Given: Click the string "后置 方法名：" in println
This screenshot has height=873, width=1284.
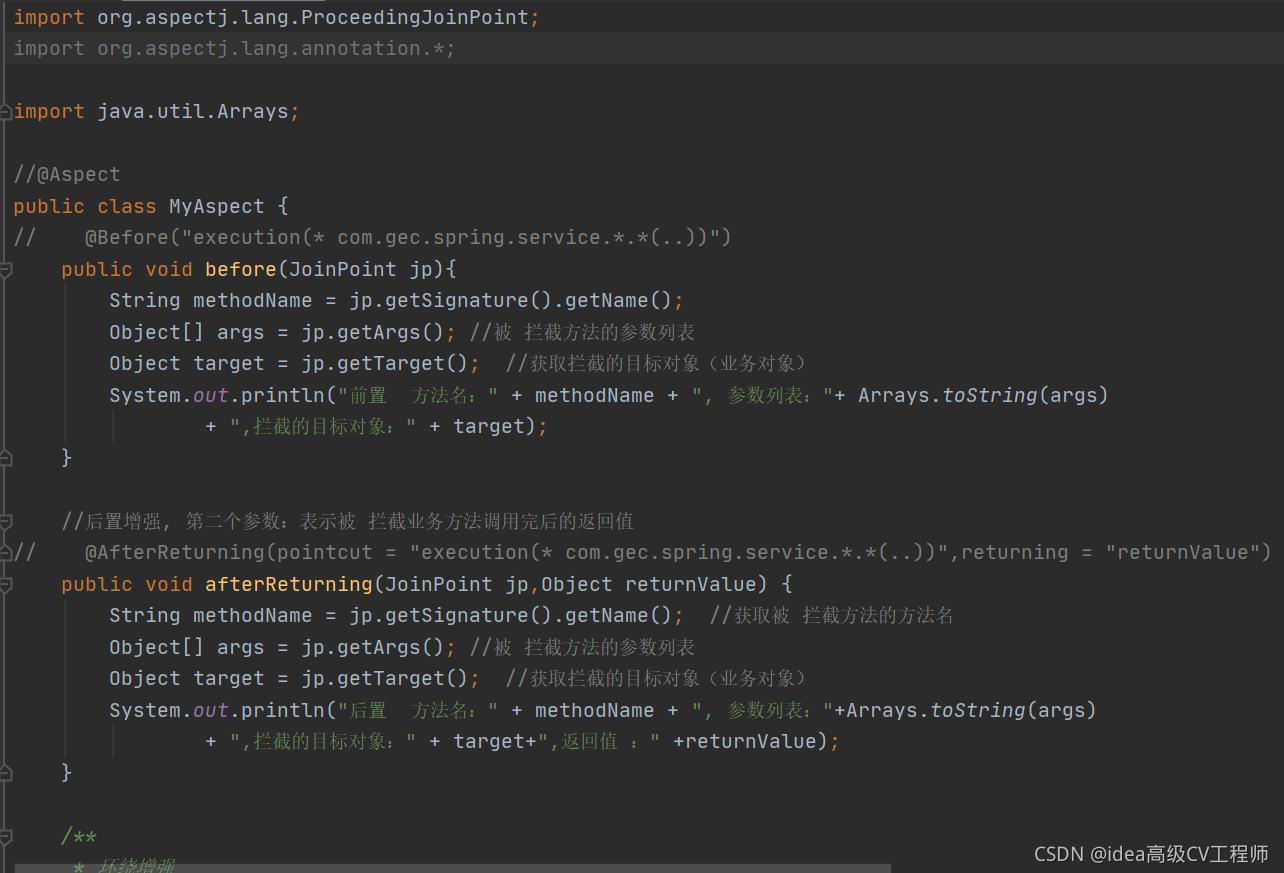Looking at the screenshot, I should point(418,710).
